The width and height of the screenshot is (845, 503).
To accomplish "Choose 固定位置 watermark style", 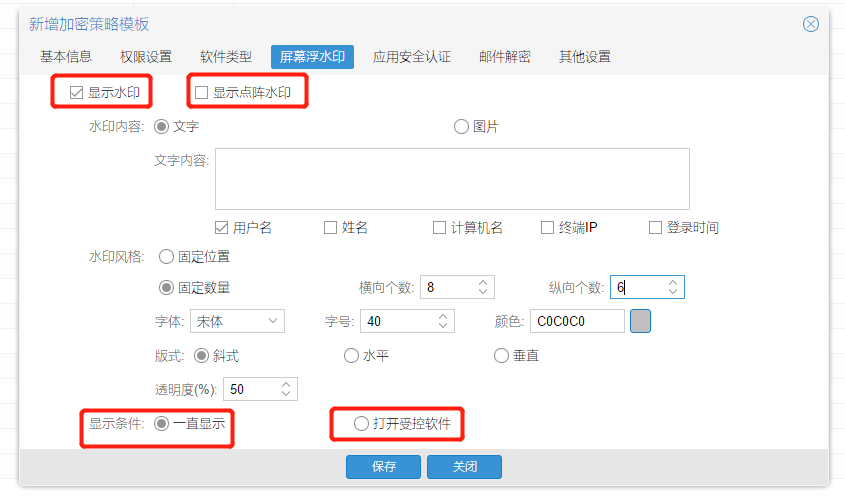I will [166, 256].
